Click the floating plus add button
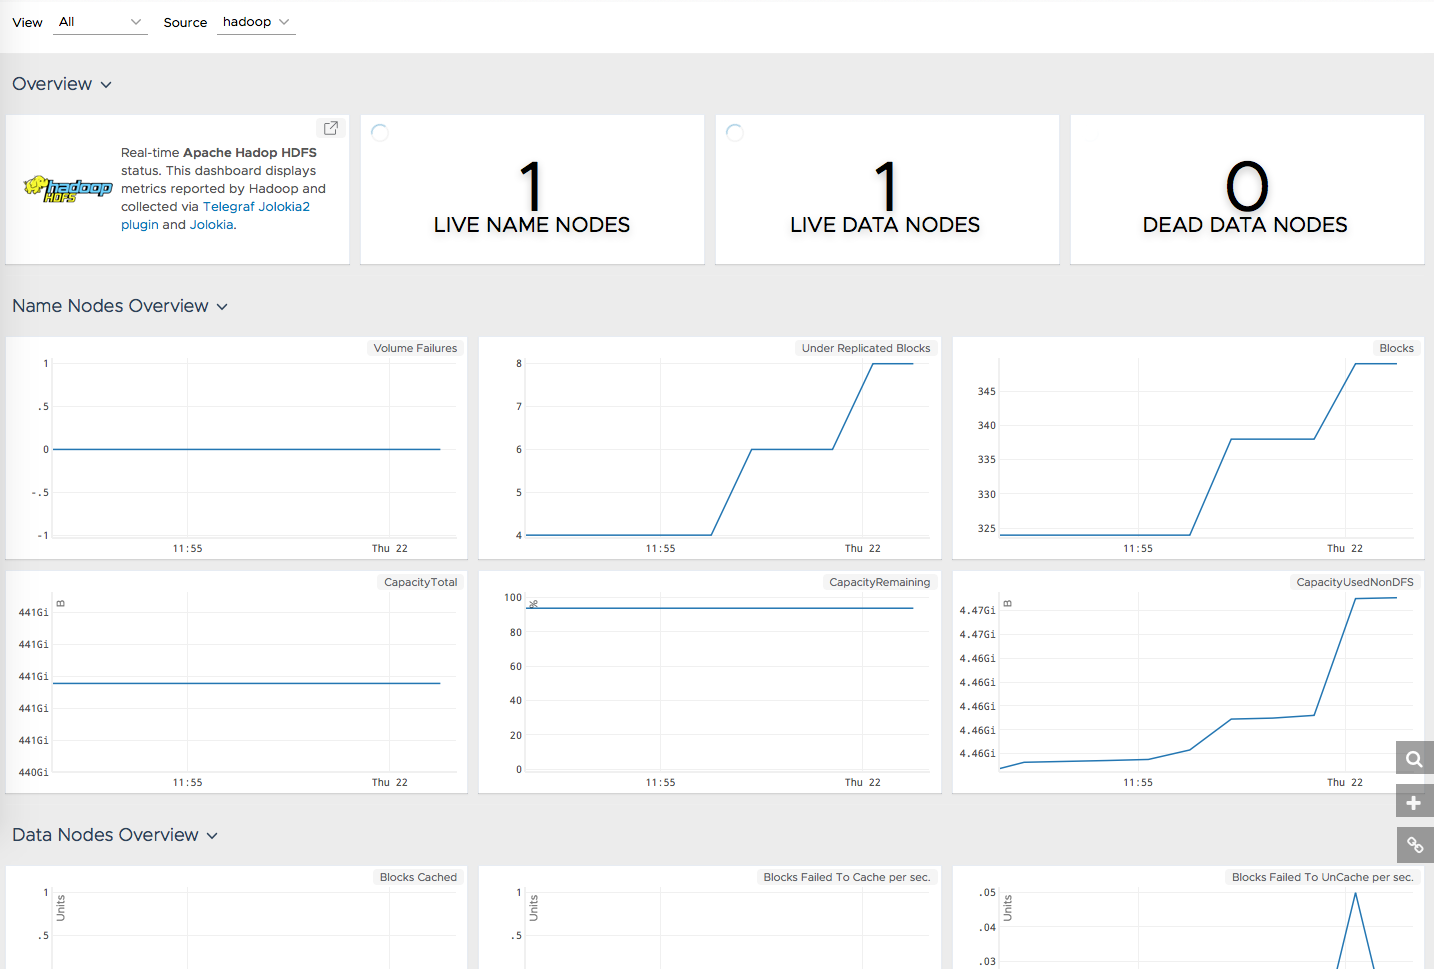 (1414, 803)
